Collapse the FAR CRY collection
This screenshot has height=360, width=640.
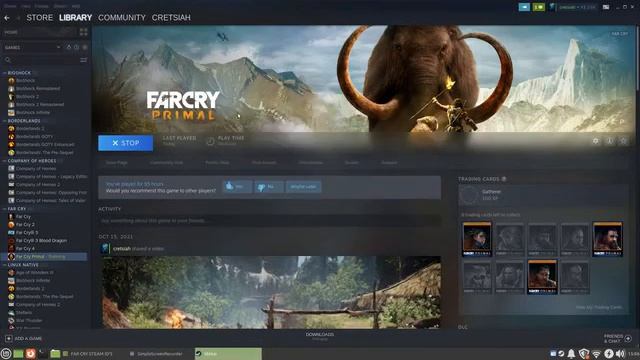[x=4, y=209]
